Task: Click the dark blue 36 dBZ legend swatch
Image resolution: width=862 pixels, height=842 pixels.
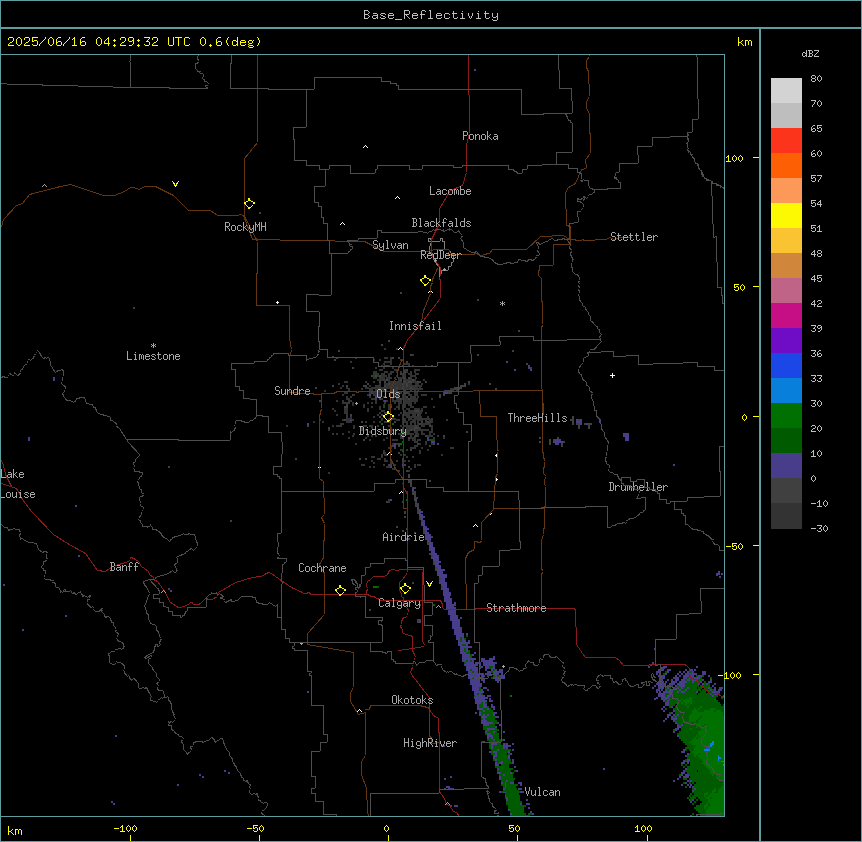Action: [x=786, y=365]
